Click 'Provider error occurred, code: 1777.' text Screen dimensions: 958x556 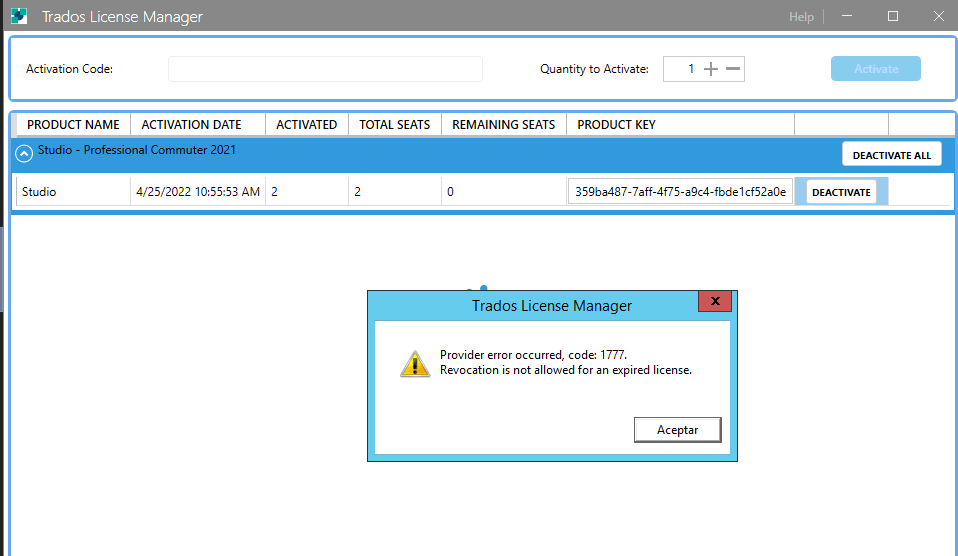[533, 355]
